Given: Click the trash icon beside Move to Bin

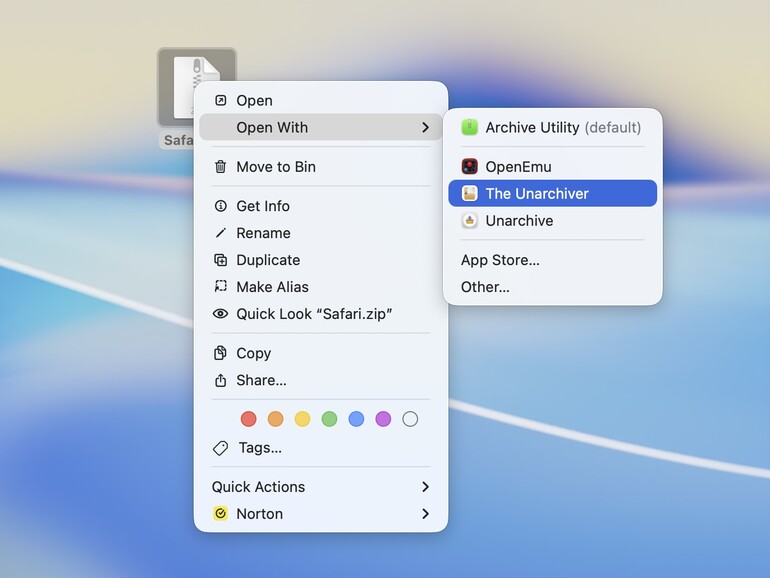Looking at the screenshot, I should tap(220, 166).
